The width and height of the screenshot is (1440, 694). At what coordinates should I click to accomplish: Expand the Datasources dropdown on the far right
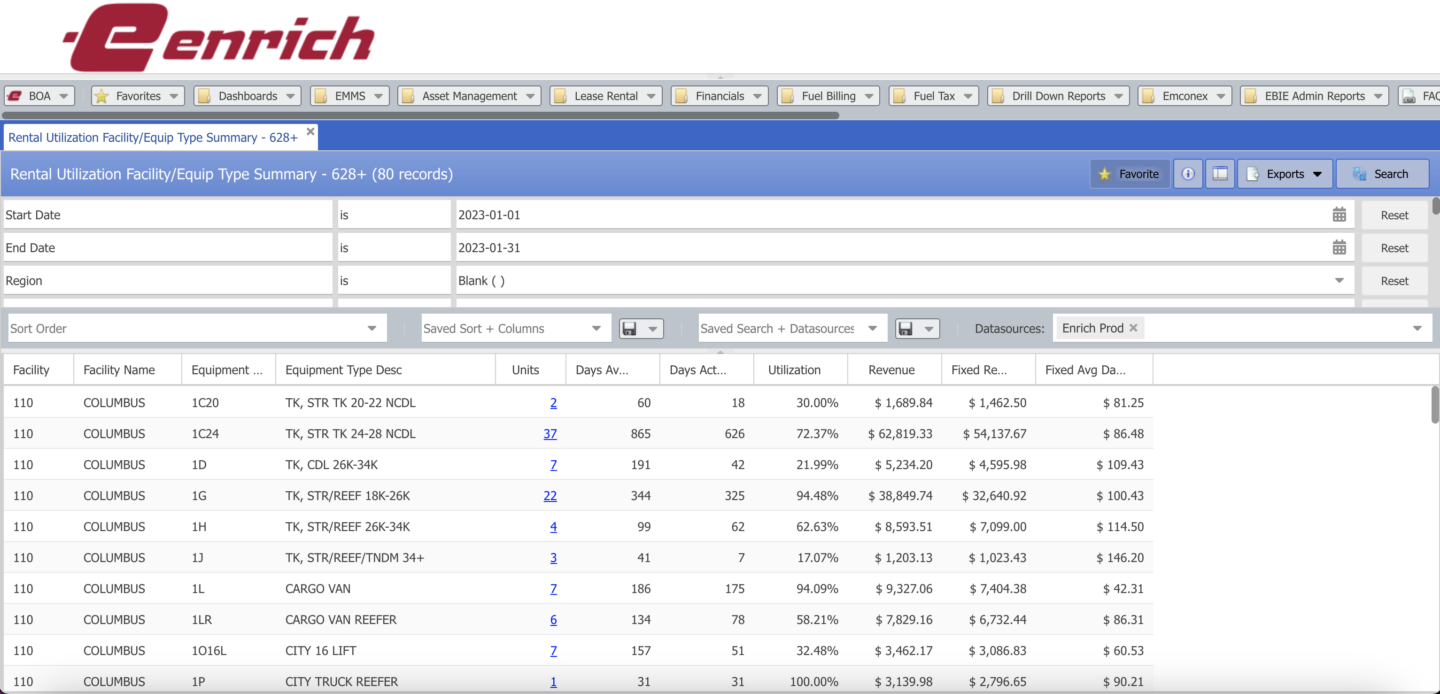tap(1417, 327)
